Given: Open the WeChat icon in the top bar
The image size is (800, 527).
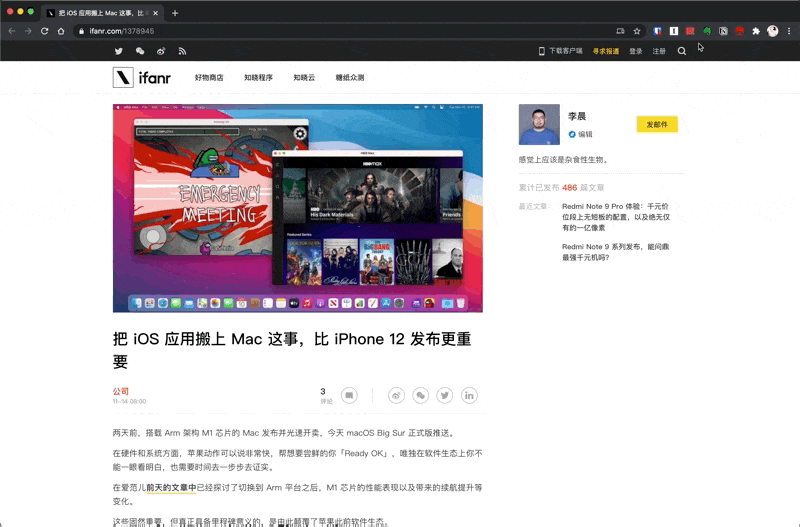Looking at the screenshot, I should tap(140, 51).
